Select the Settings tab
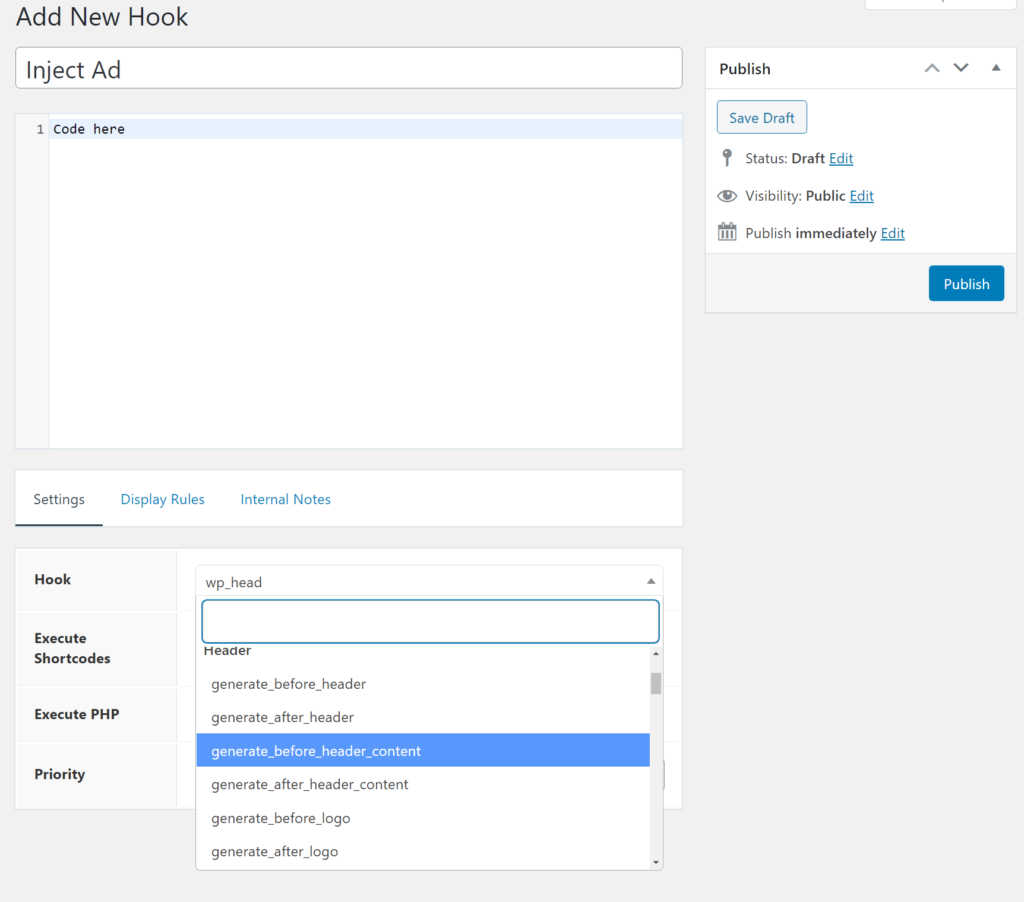Screen dimensions: 1024x902 pyautogui.click(x=58, y=498)
